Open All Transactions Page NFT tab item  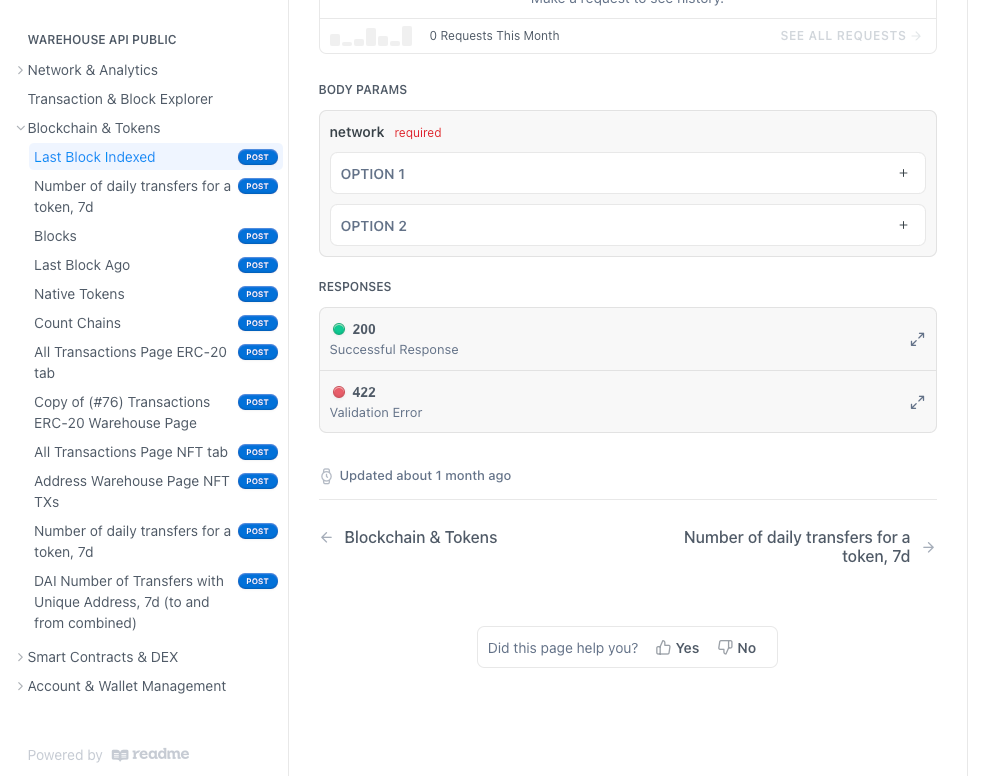[x=131, y=452]
